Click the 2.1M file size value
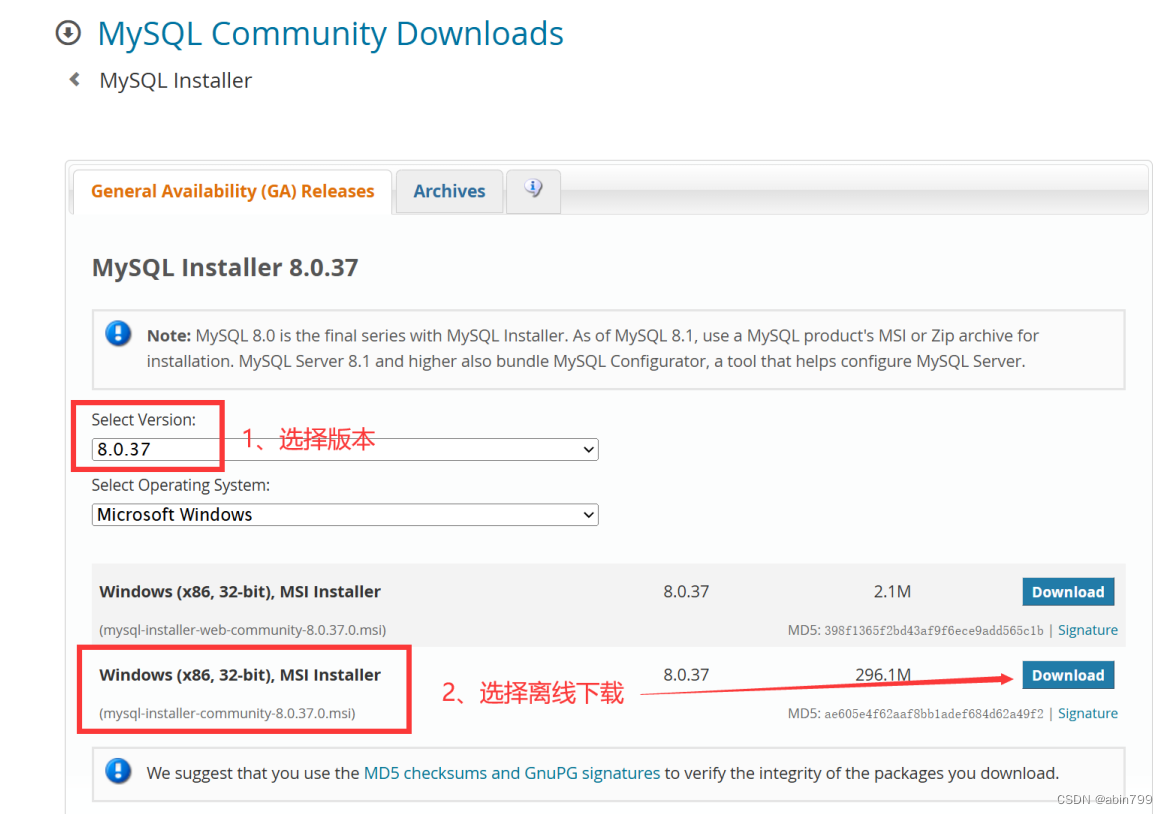Viewport: 1168px width, 814px height. pos(892,591)
